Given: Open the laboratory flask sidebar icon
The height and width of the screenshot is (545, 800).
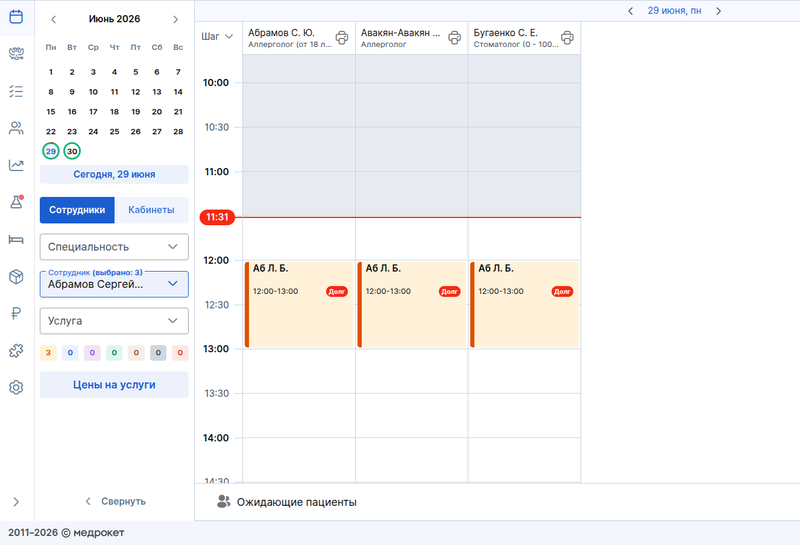Looking at the screenshot, I should coord(16,202).
